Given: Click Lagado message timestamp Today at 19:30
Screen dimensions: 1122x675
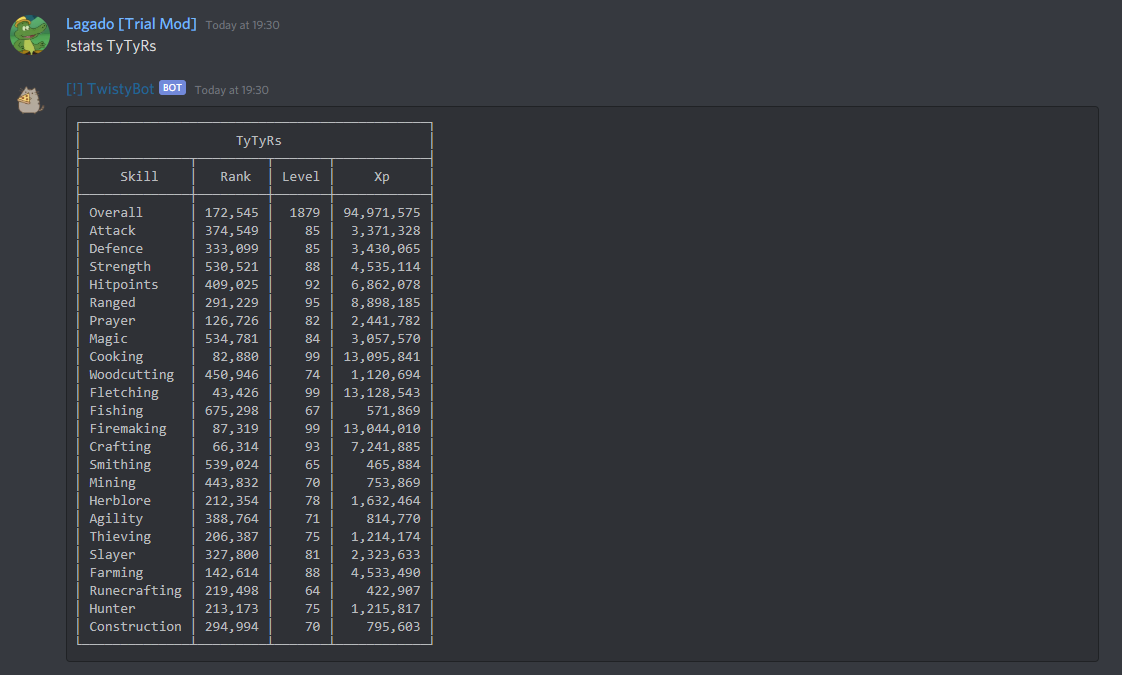Looking at the screenshot, I should pyautogui.click(x=243, y=25).
